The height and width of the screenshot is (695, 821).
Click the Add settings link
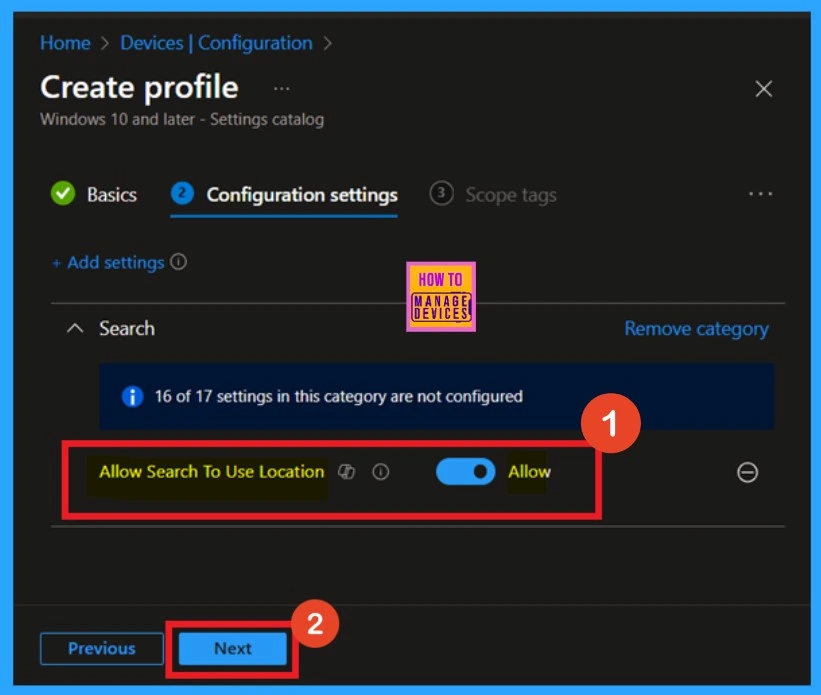[108, 262]
